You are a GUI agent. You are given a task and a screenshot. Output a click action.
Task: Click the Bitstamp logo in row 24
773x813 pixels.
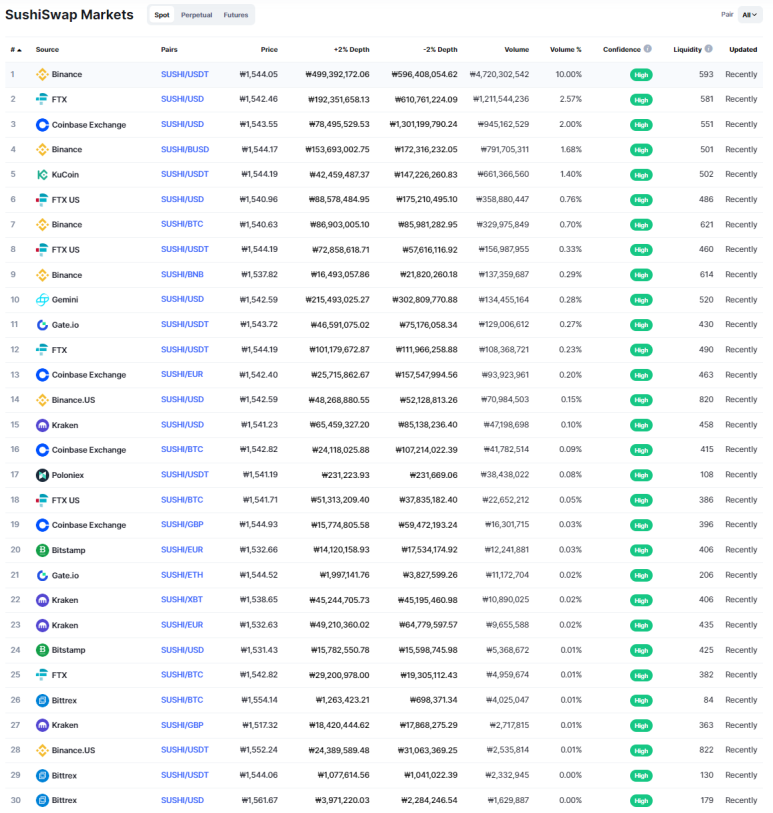(42, 650)
